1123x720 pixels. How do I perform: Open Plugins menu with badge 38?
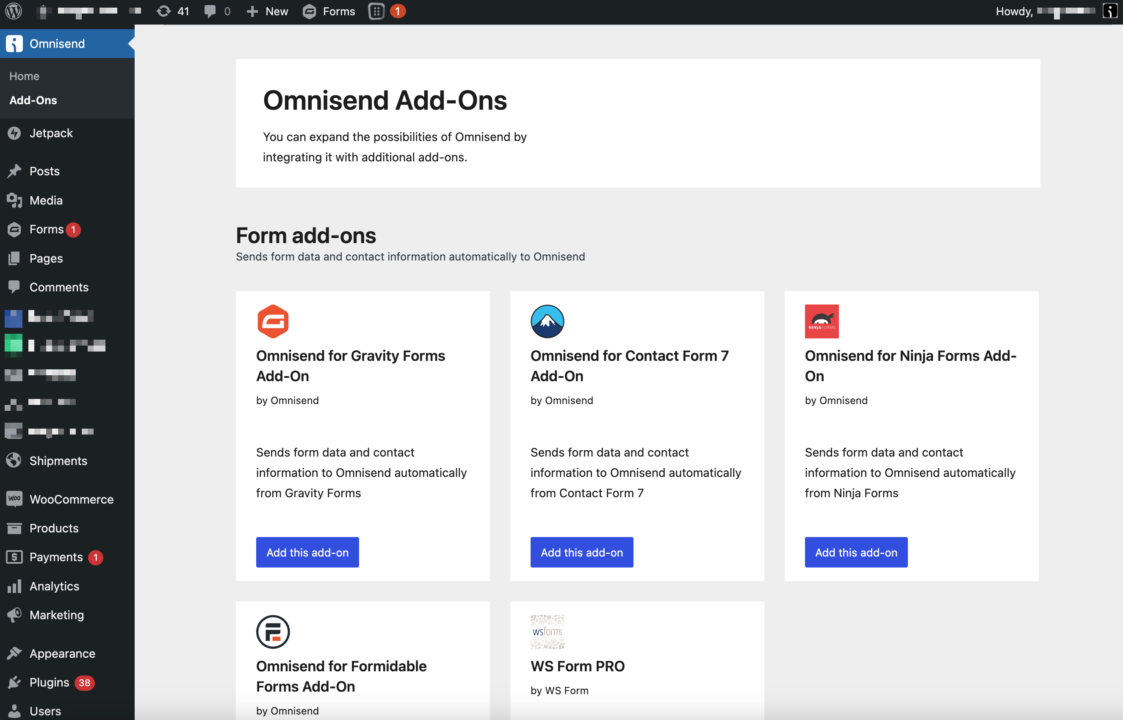coord(62,682)
